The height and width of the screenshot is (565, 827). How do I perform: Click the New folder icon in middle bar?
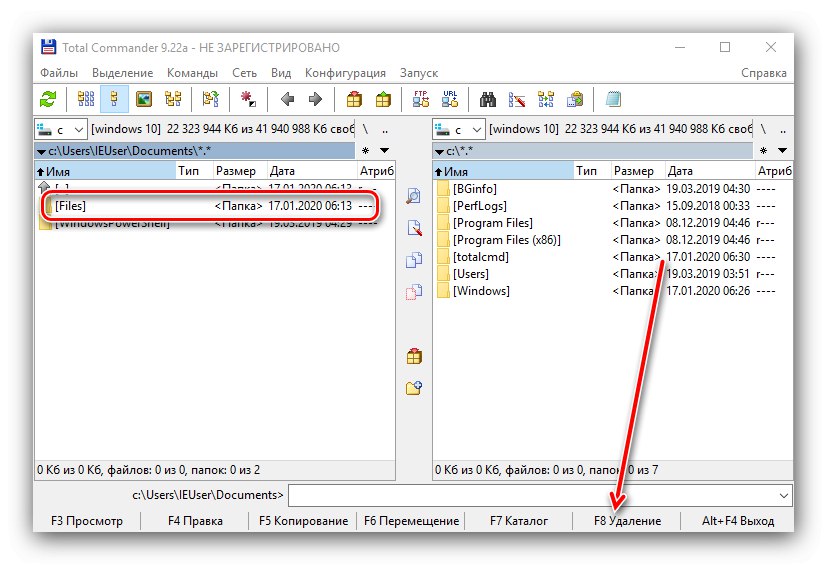[x=414, y=388]
